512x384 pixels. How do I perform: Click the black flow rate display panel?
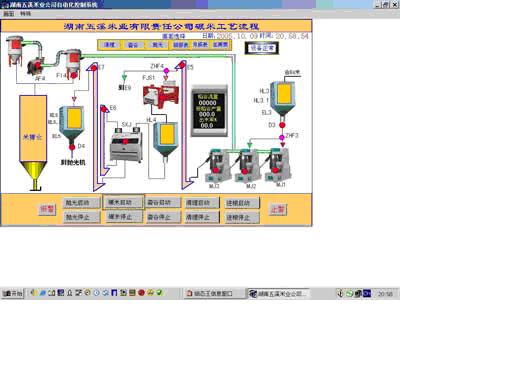[209, 111]
